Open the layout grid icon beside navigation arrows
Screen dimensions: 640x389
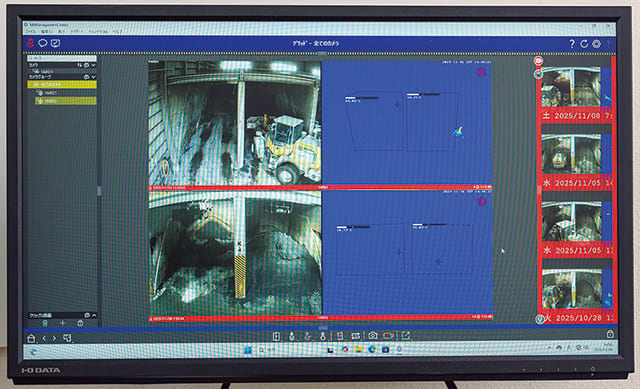tap(67, 338)
